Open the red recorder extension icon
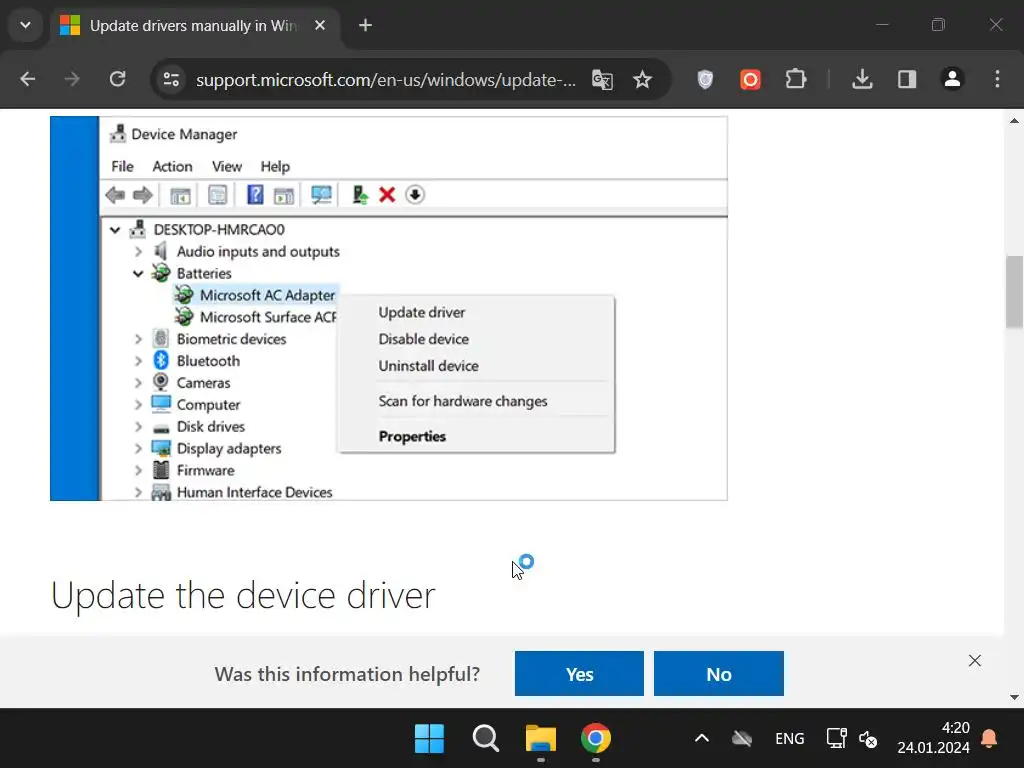The image size is (1024, 768). click(x=750, y=80)
